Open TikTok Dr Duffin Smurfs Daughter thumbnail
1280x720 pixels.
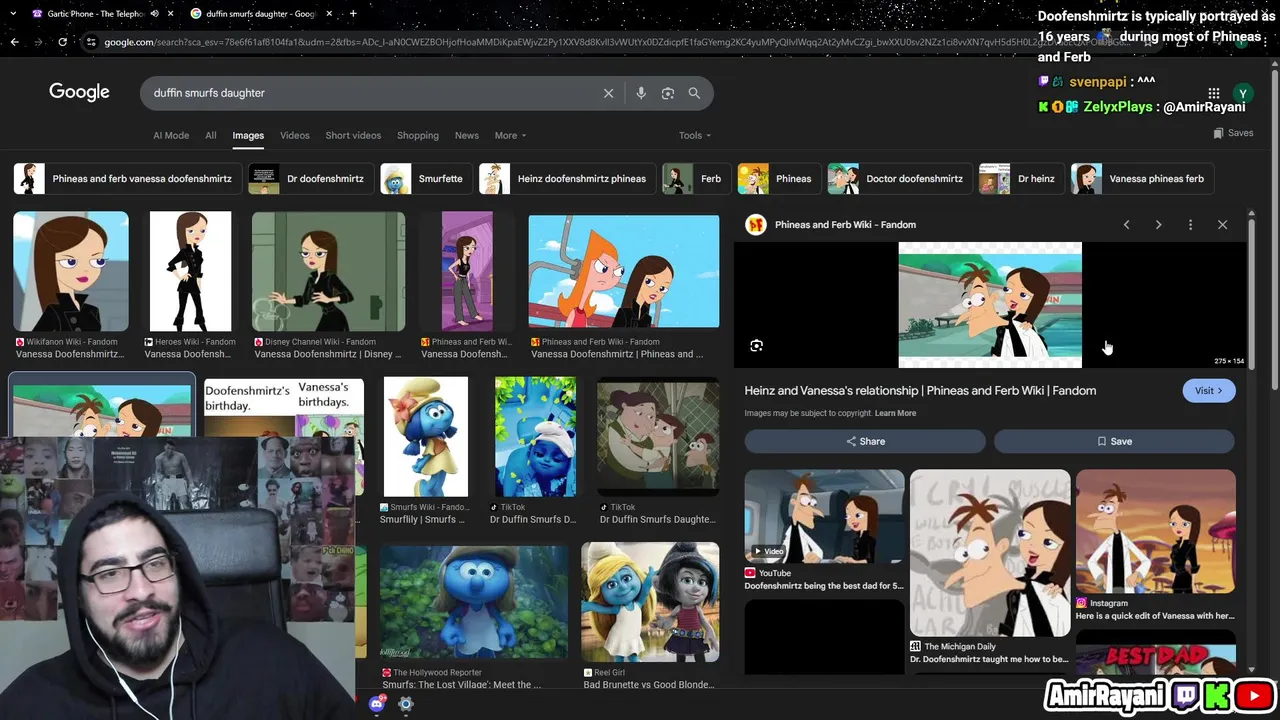click(x=658, y=437)
